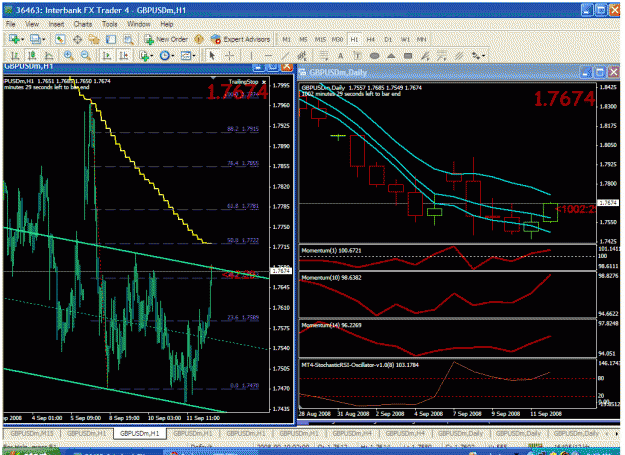
Task: Open the Insert menu
Action: tap(56, 24)
